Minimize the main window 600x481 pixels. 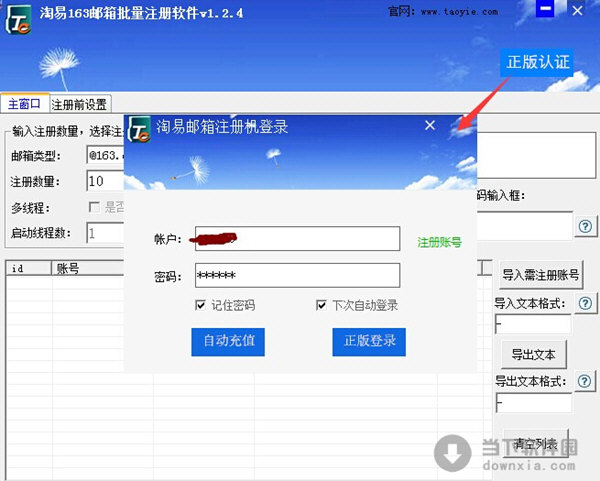tap(545, 9)
